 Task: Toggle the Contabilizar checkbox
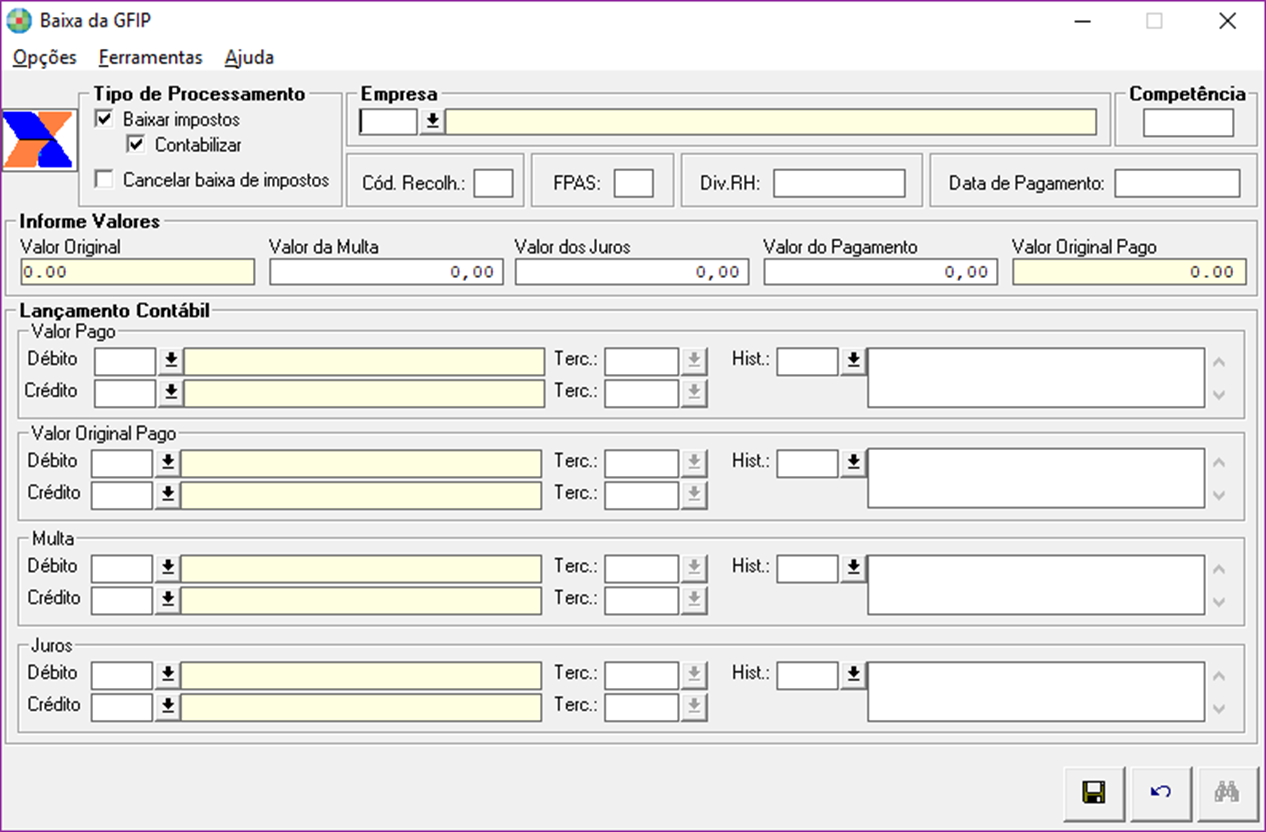(x=136, y=145)
